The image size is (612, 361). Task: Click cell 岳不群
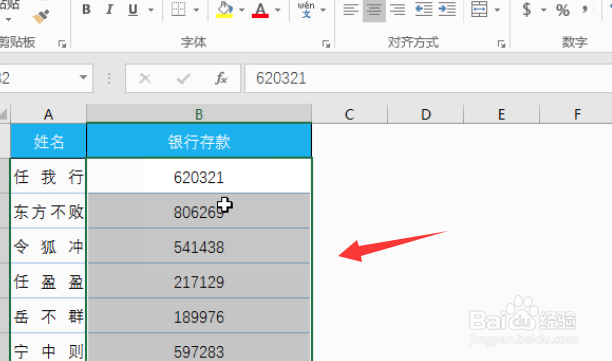click(48, 316)
